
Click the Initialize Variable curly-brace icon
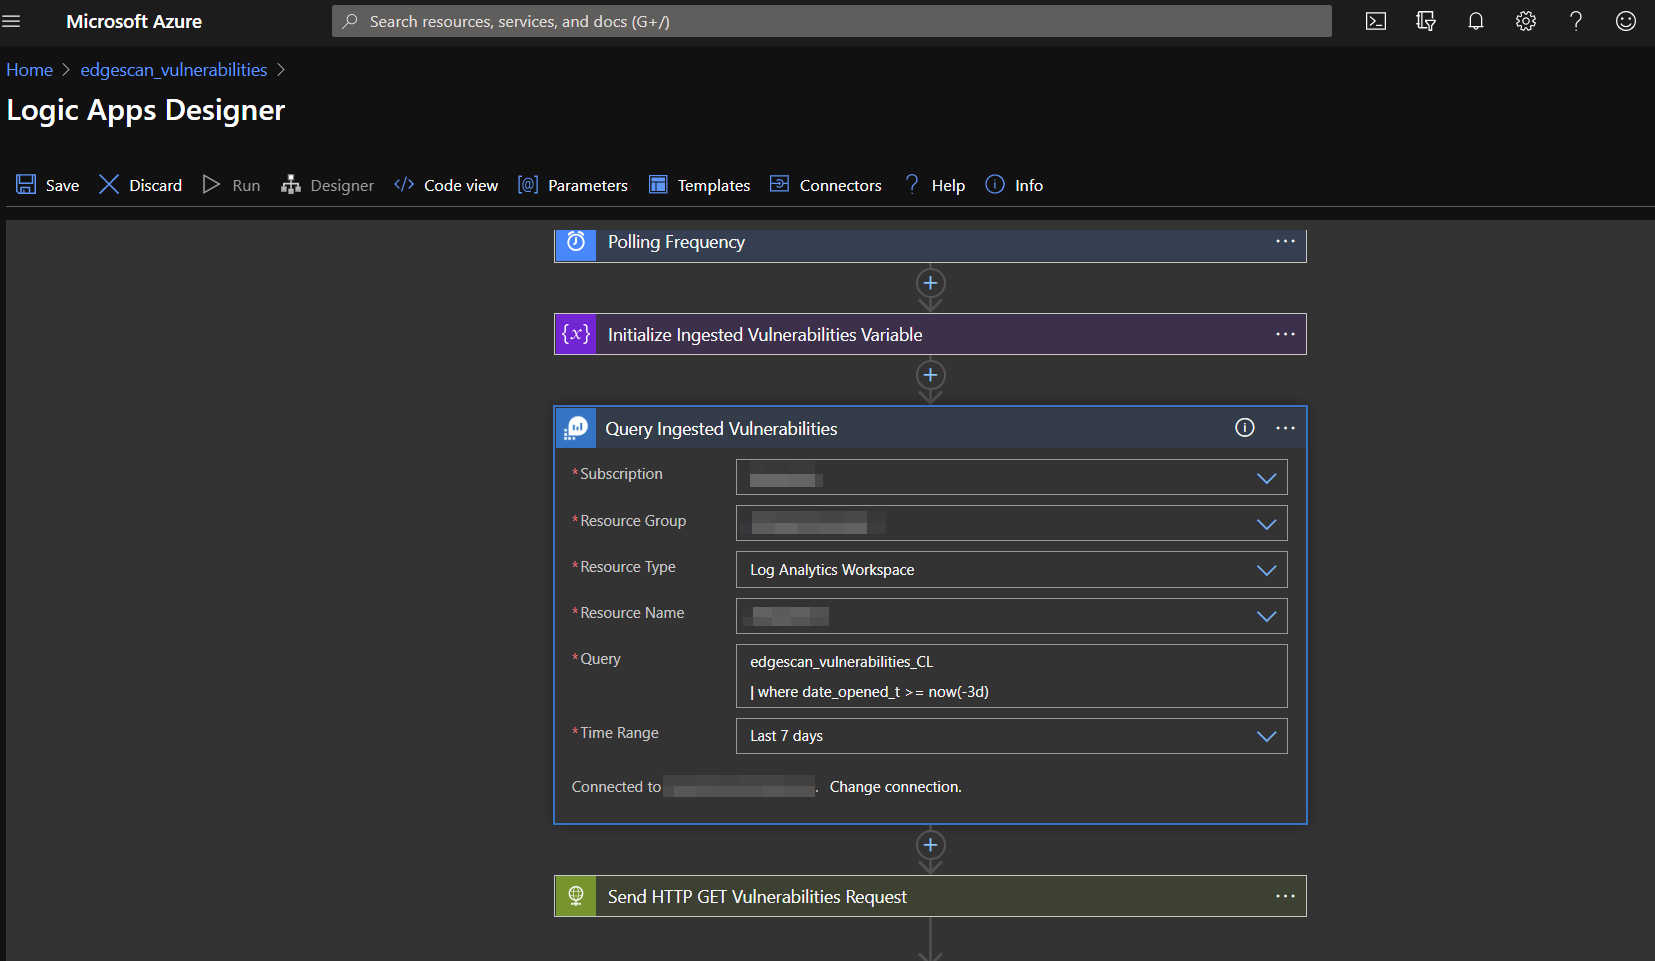coord(576,334)
